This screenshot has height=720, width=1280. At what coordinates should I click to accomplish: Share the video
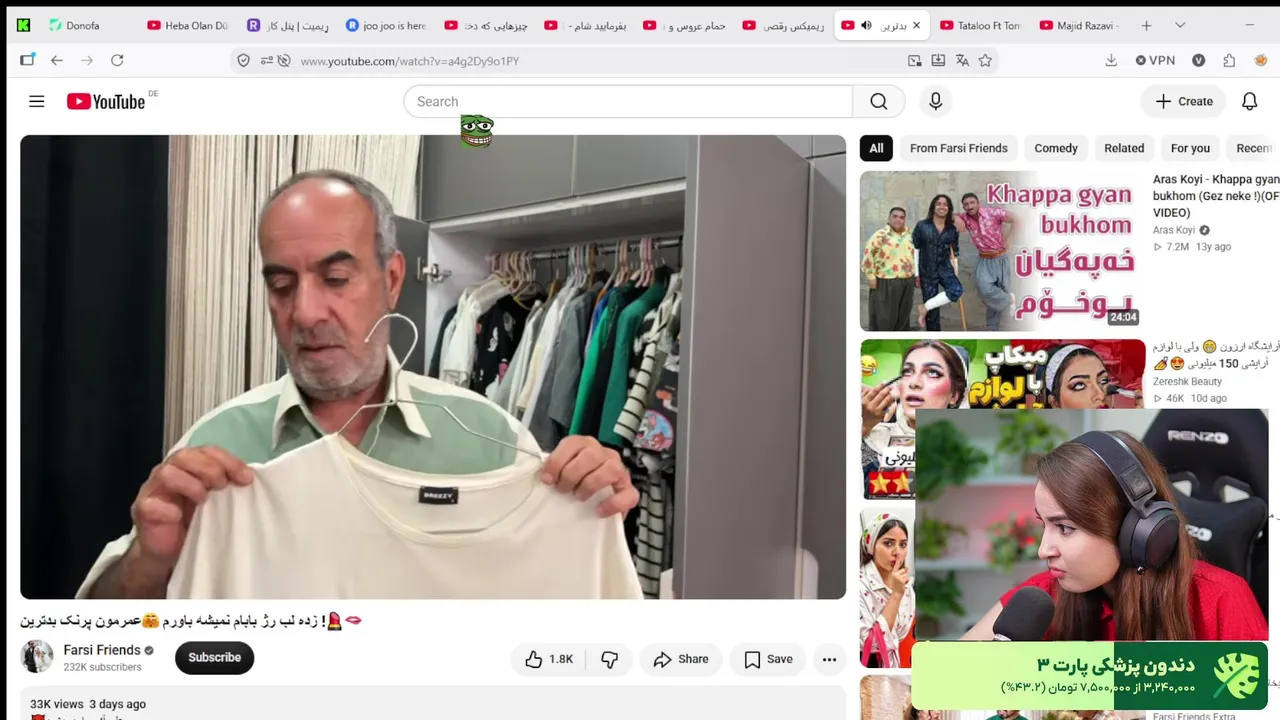680,659
